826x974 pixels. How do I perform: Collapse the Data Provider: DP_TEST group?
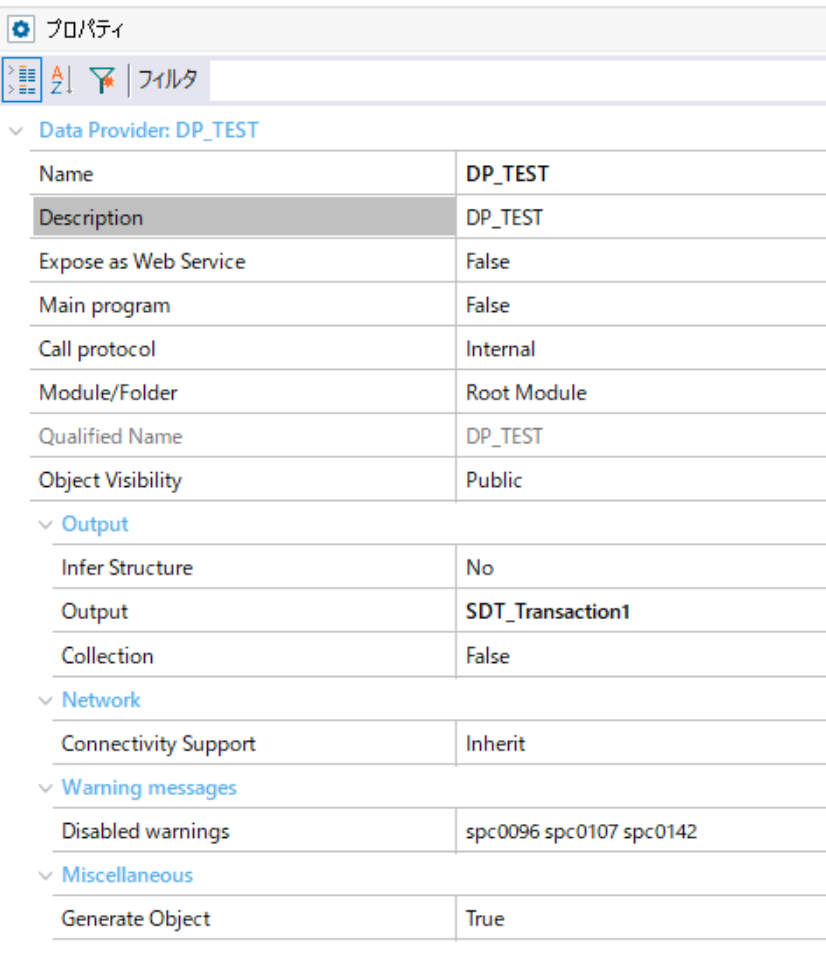[x=16, y=131]
